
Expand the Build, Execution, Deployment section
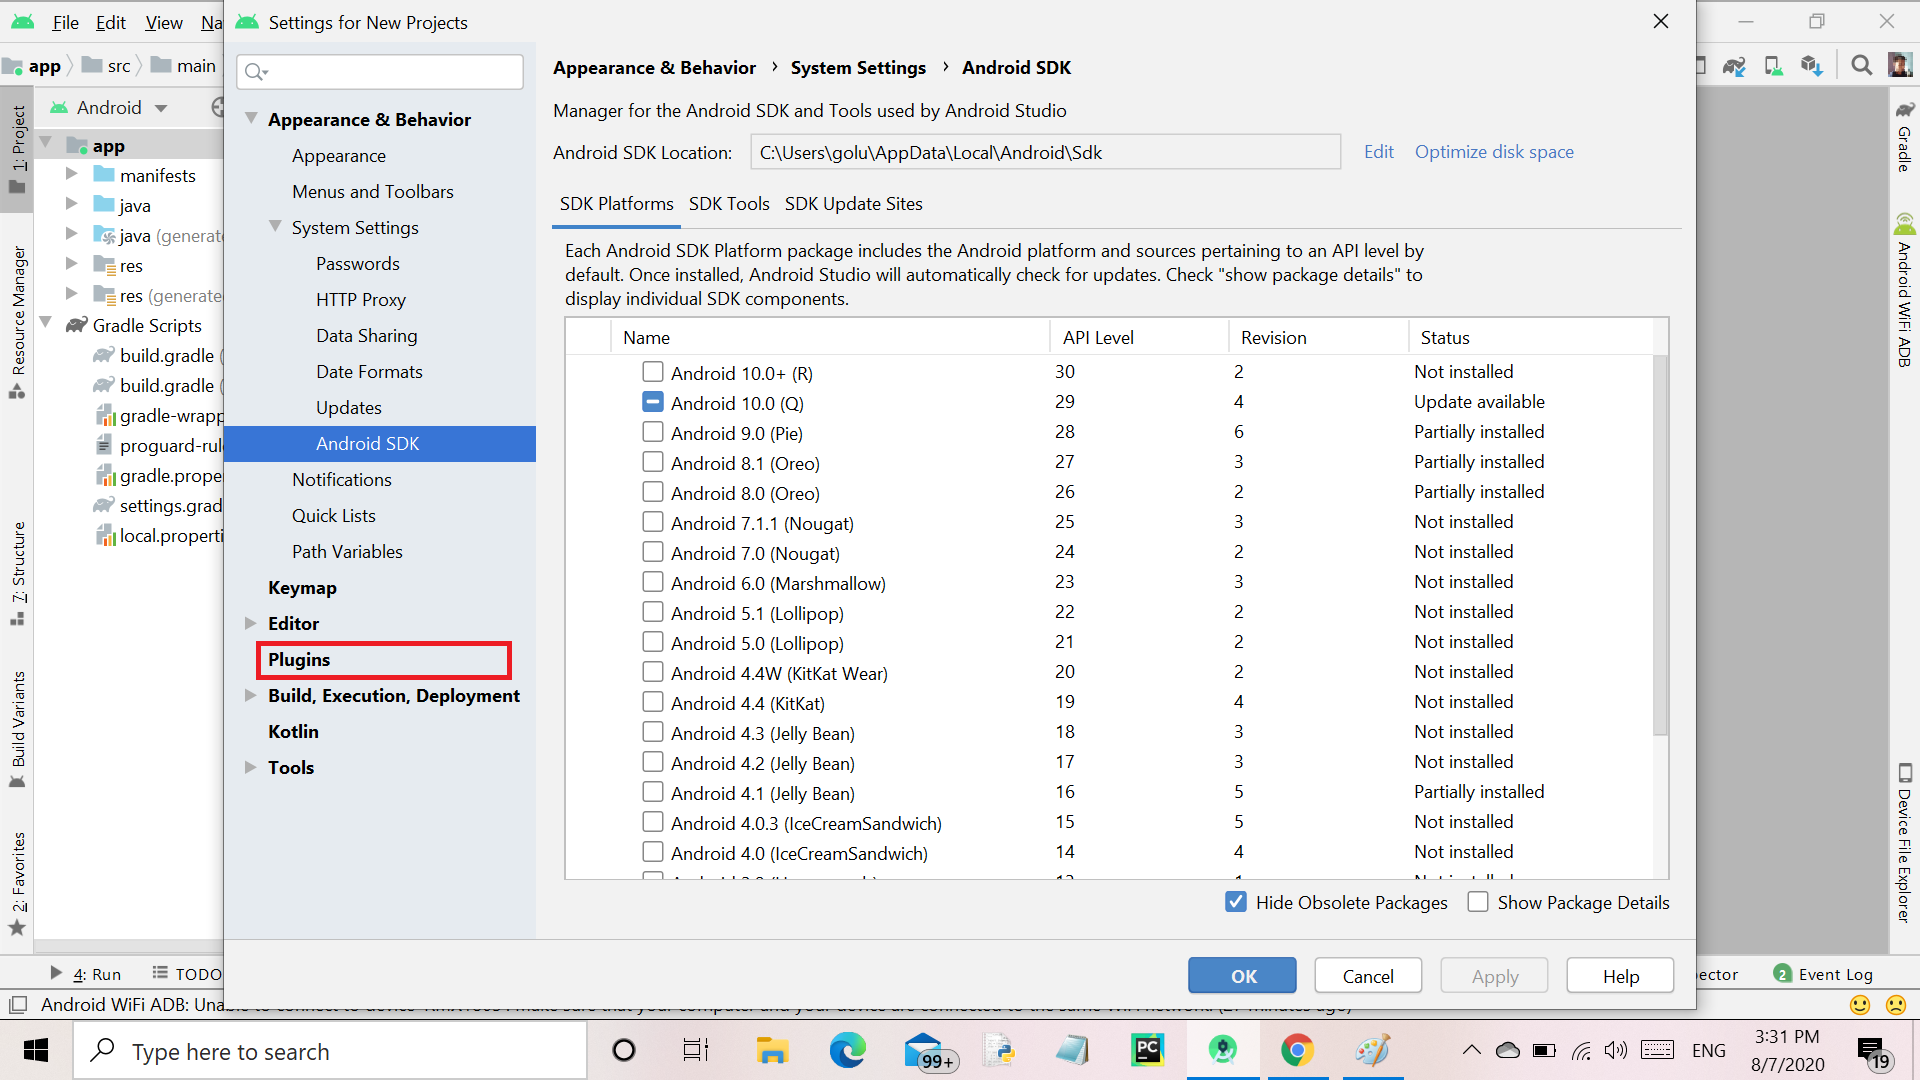click(251, 695)
